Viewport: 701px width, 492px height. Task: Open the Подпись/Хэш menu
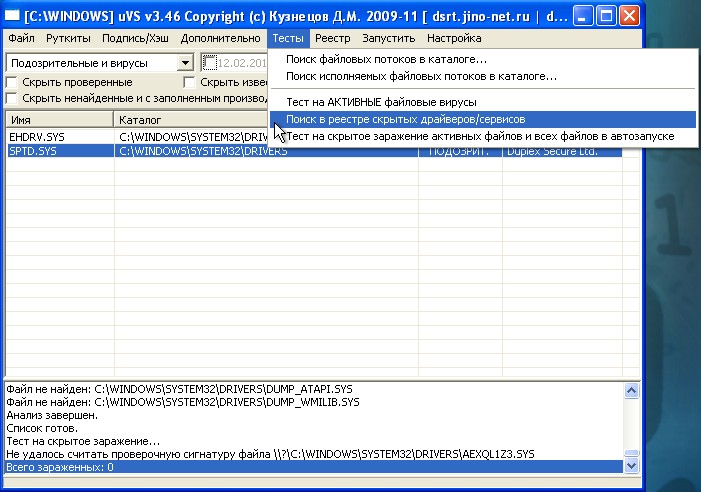coord(135,38)
